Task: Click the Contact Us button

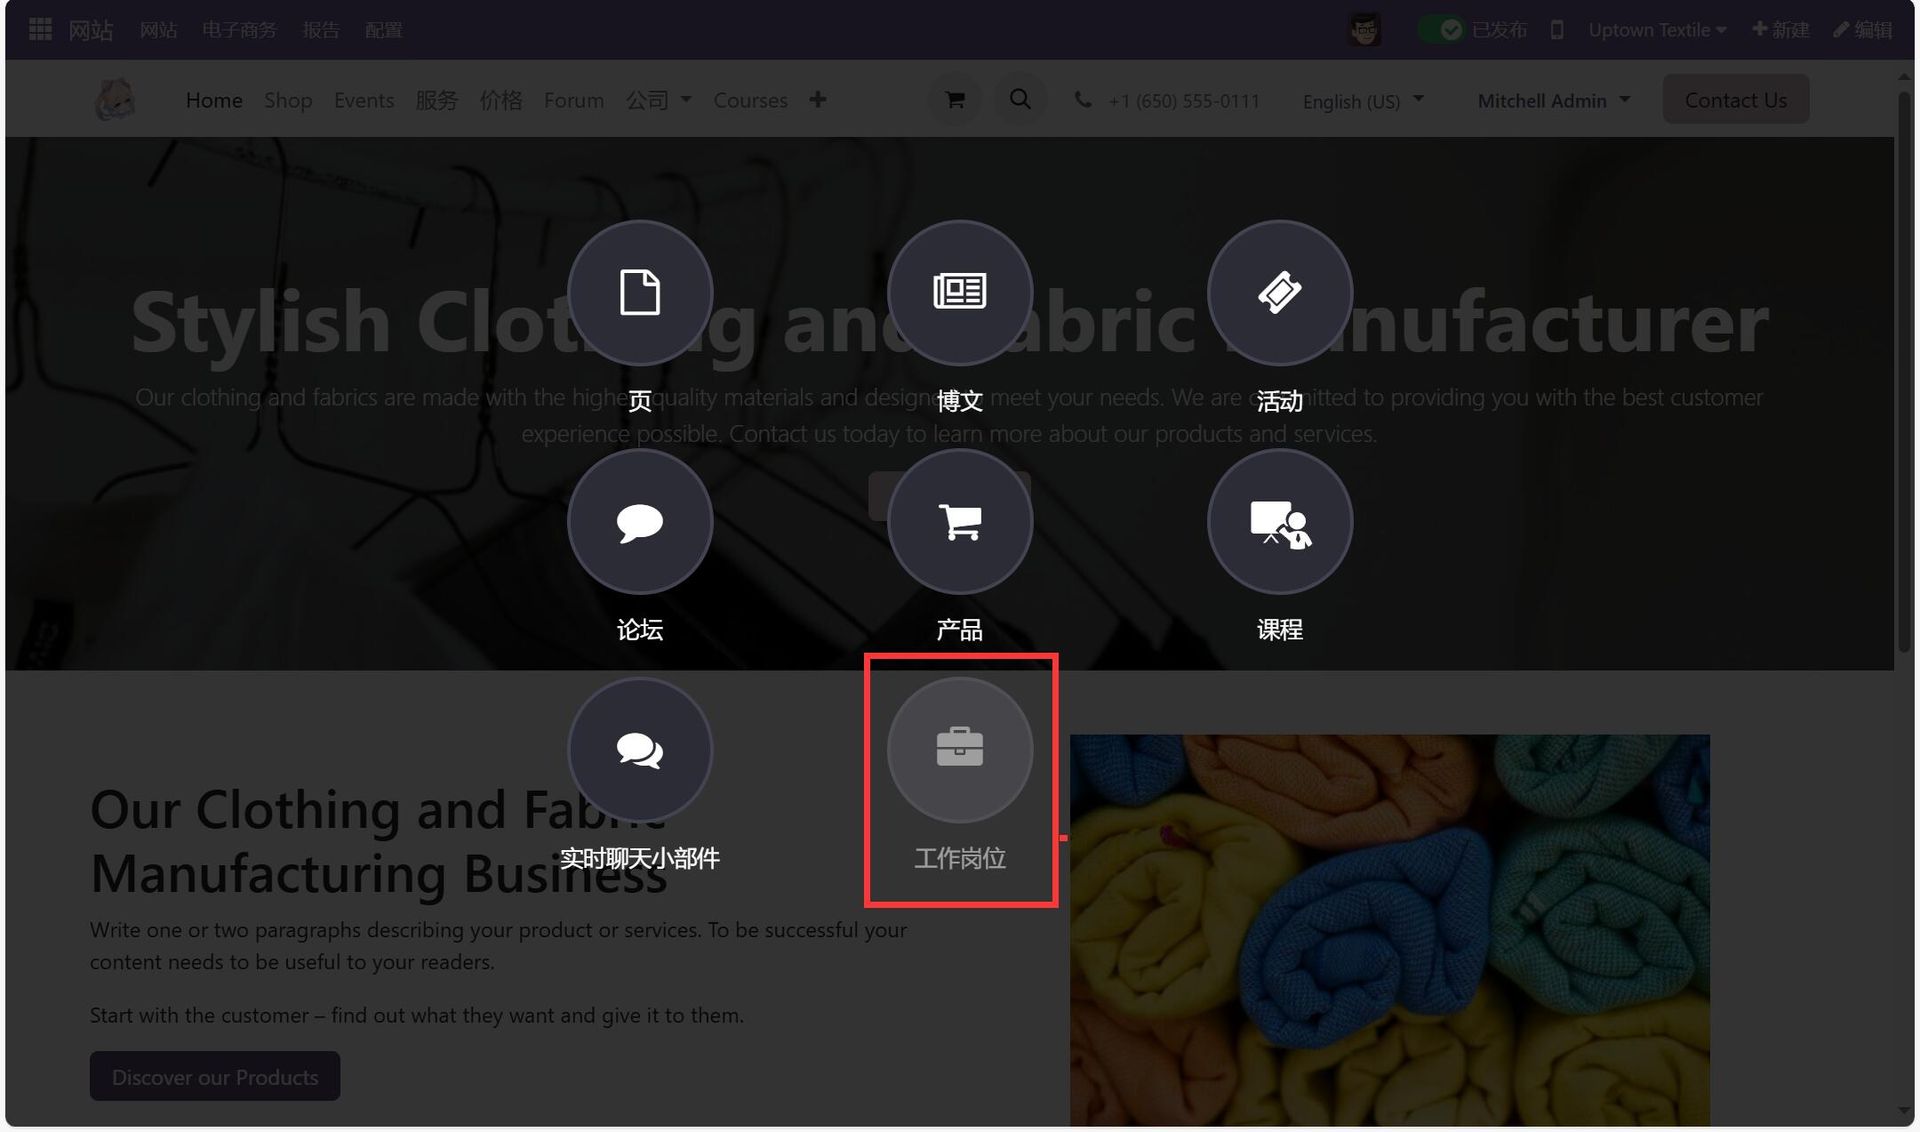Action: (1736, 99)
